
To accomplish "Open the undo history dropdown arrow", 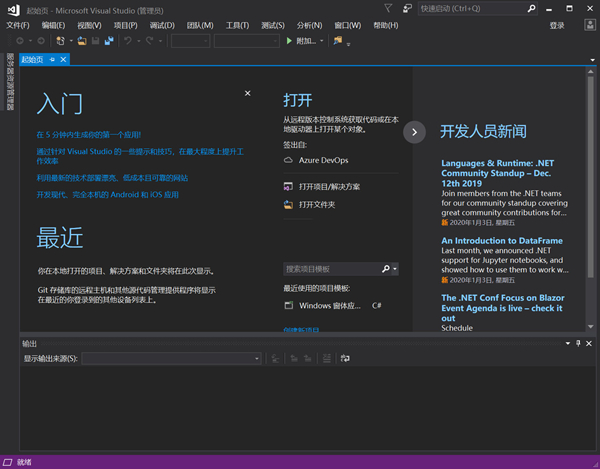I will [x=139, y=41].
